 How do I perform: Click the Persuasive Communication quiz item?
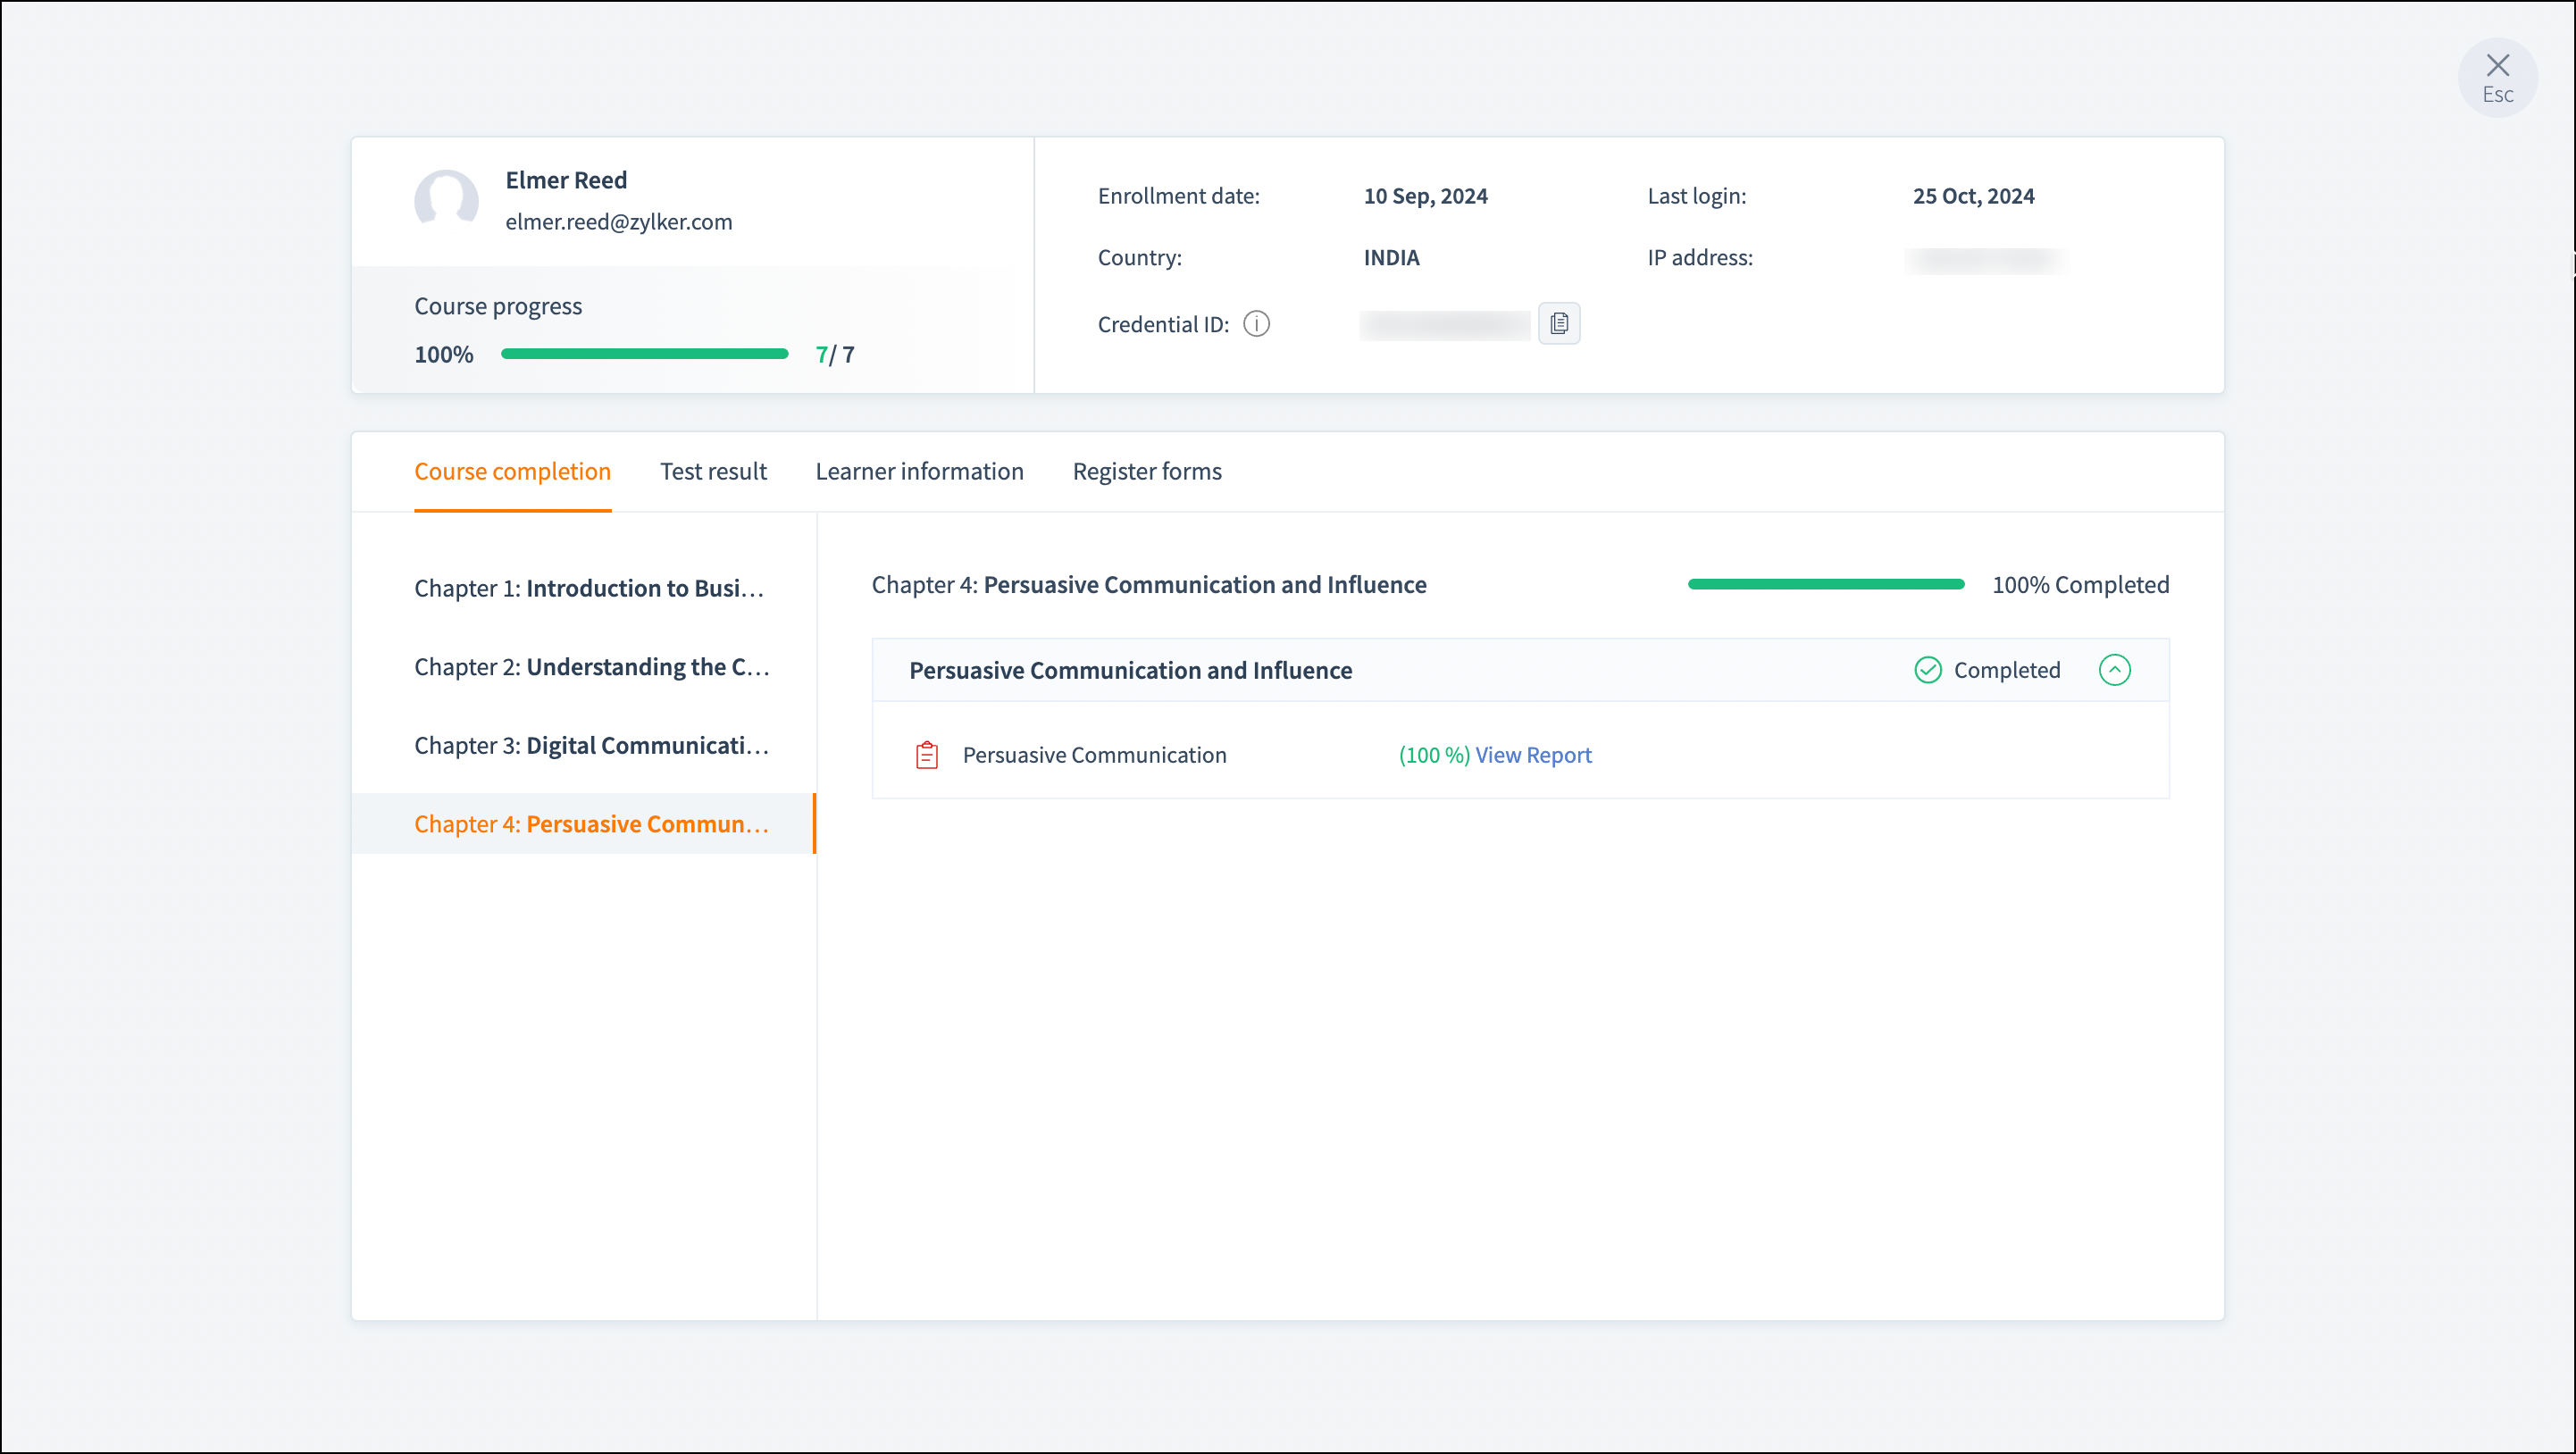tap(1094, 755)
